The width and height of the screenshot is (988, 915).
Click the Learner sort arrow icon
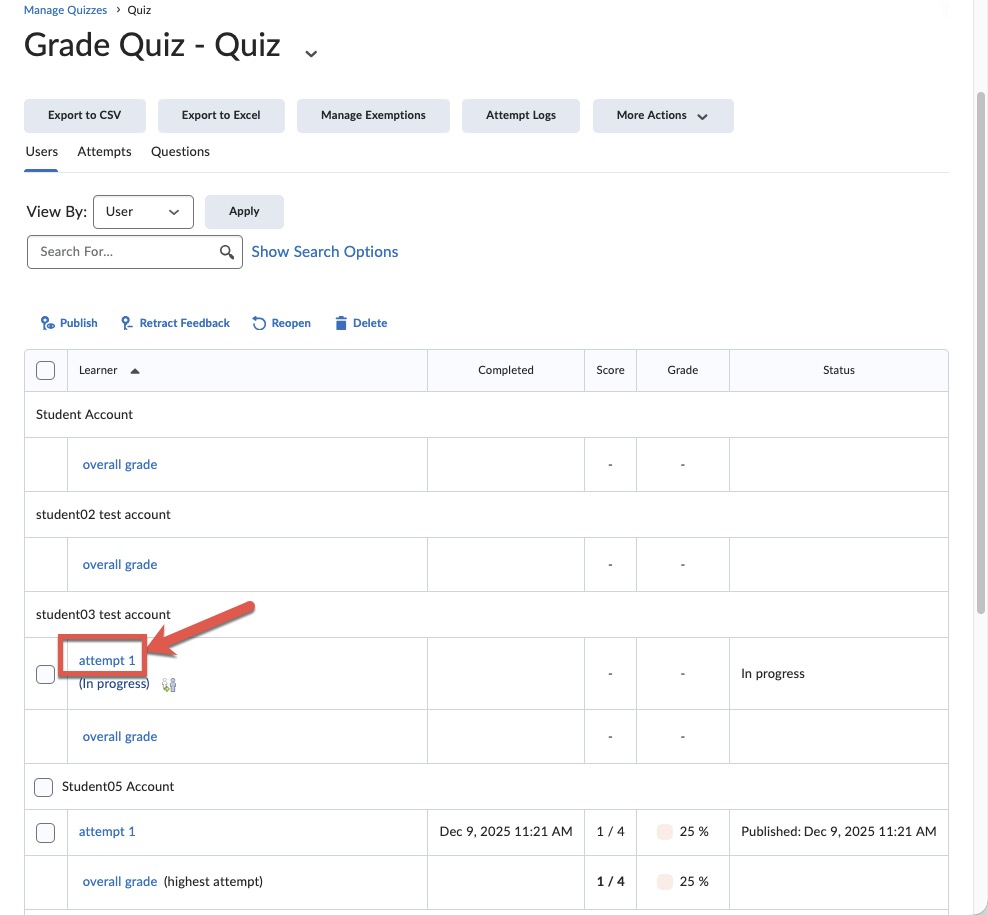pyautogui.click(x=135, y=371)
